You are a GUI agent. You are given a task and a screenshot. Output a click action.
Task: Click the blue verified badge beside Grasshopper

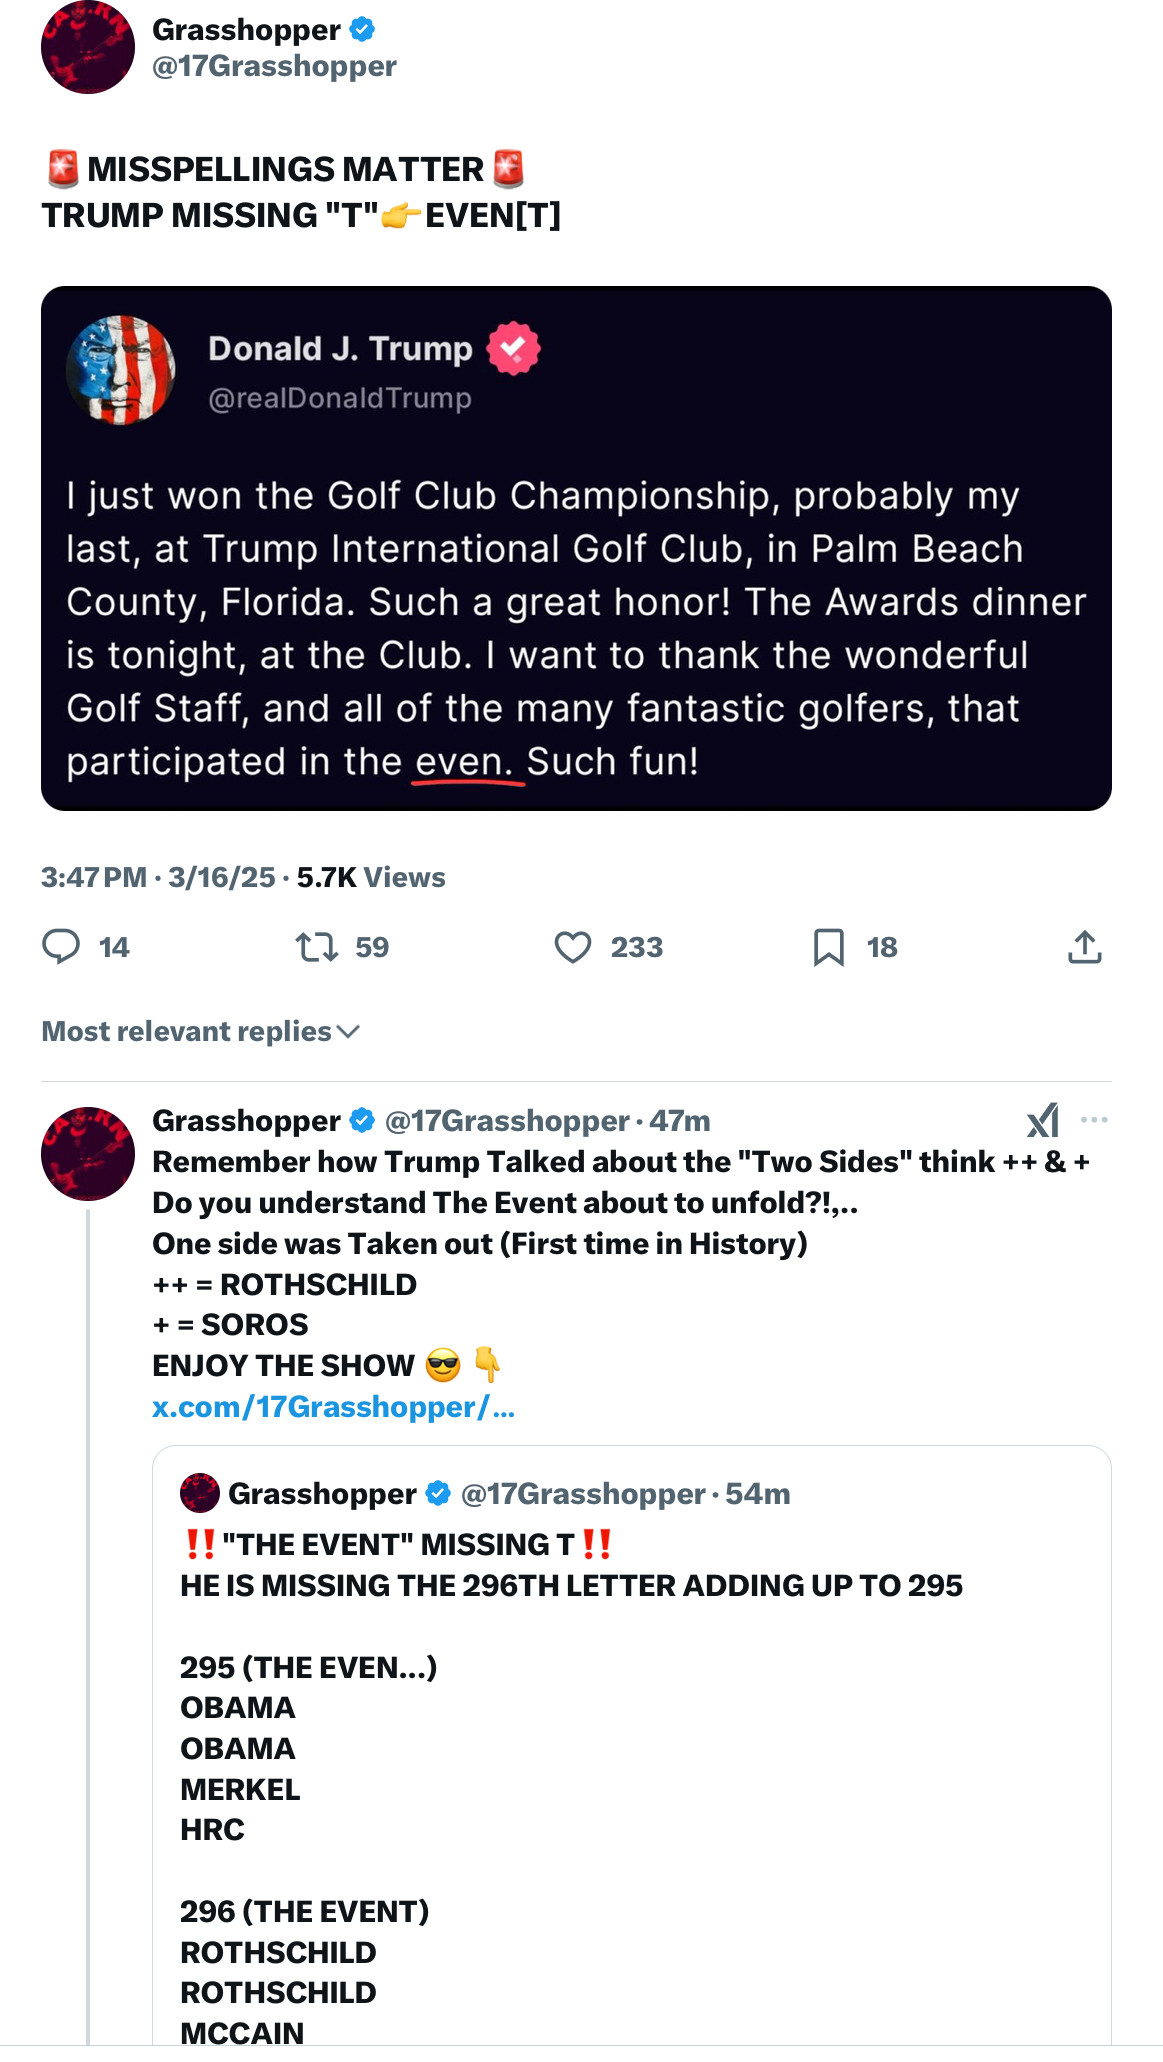(362, 30)
